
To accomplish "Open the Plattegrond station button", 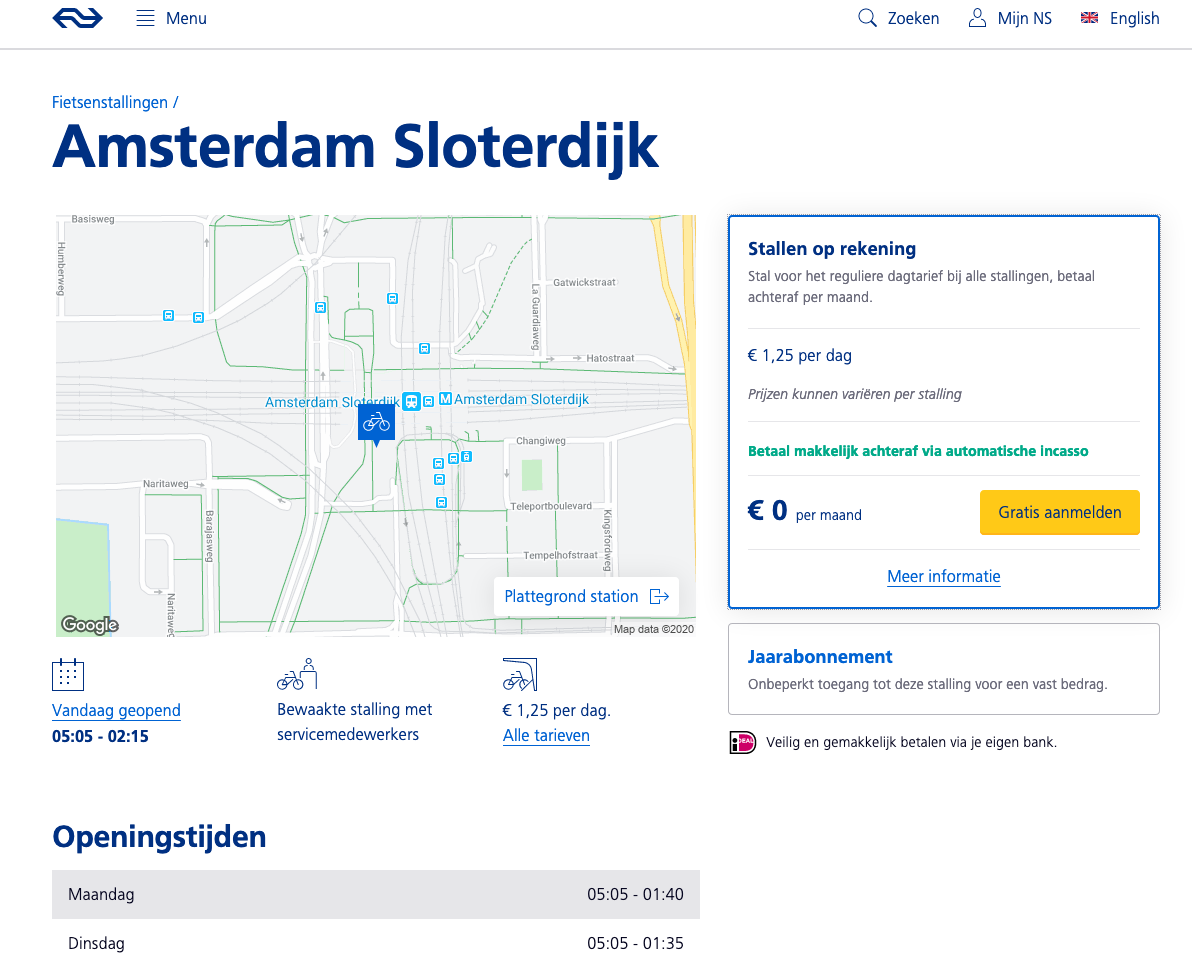I will point(586,597).
